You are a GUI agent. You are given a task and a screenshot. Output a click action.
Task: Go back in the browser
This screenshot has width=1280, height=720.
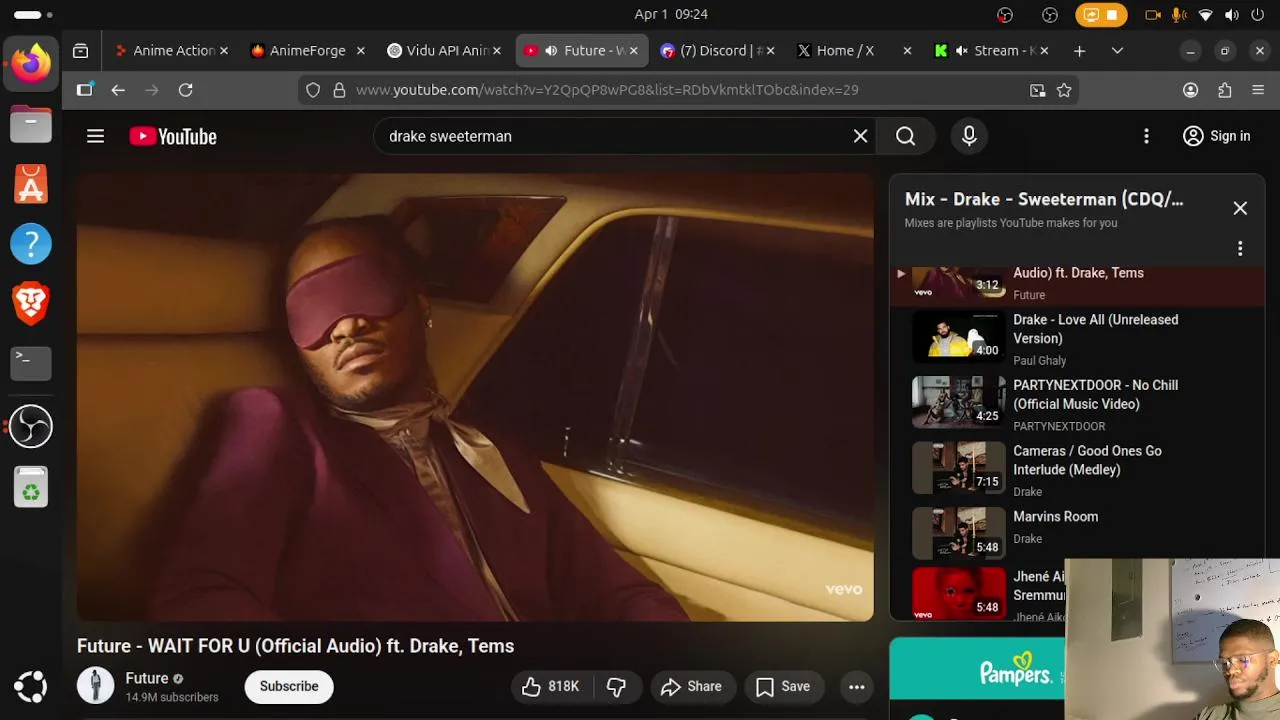[x=118, y=90]
